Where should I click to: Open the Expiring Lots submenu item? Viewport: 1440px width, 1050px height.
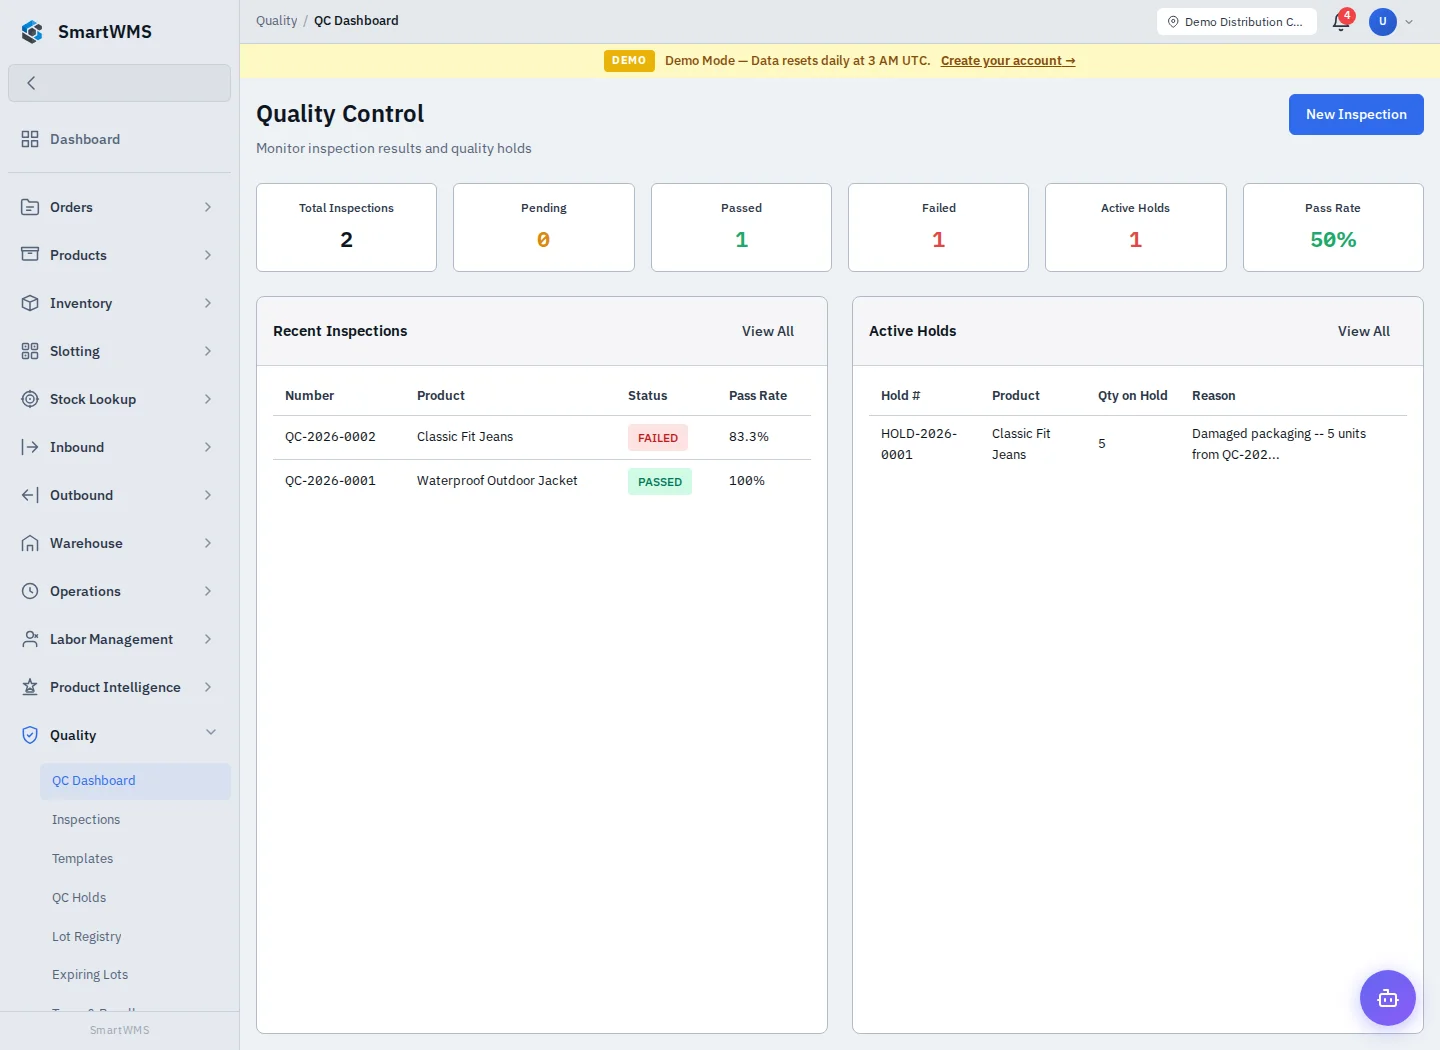coord(135,975)
